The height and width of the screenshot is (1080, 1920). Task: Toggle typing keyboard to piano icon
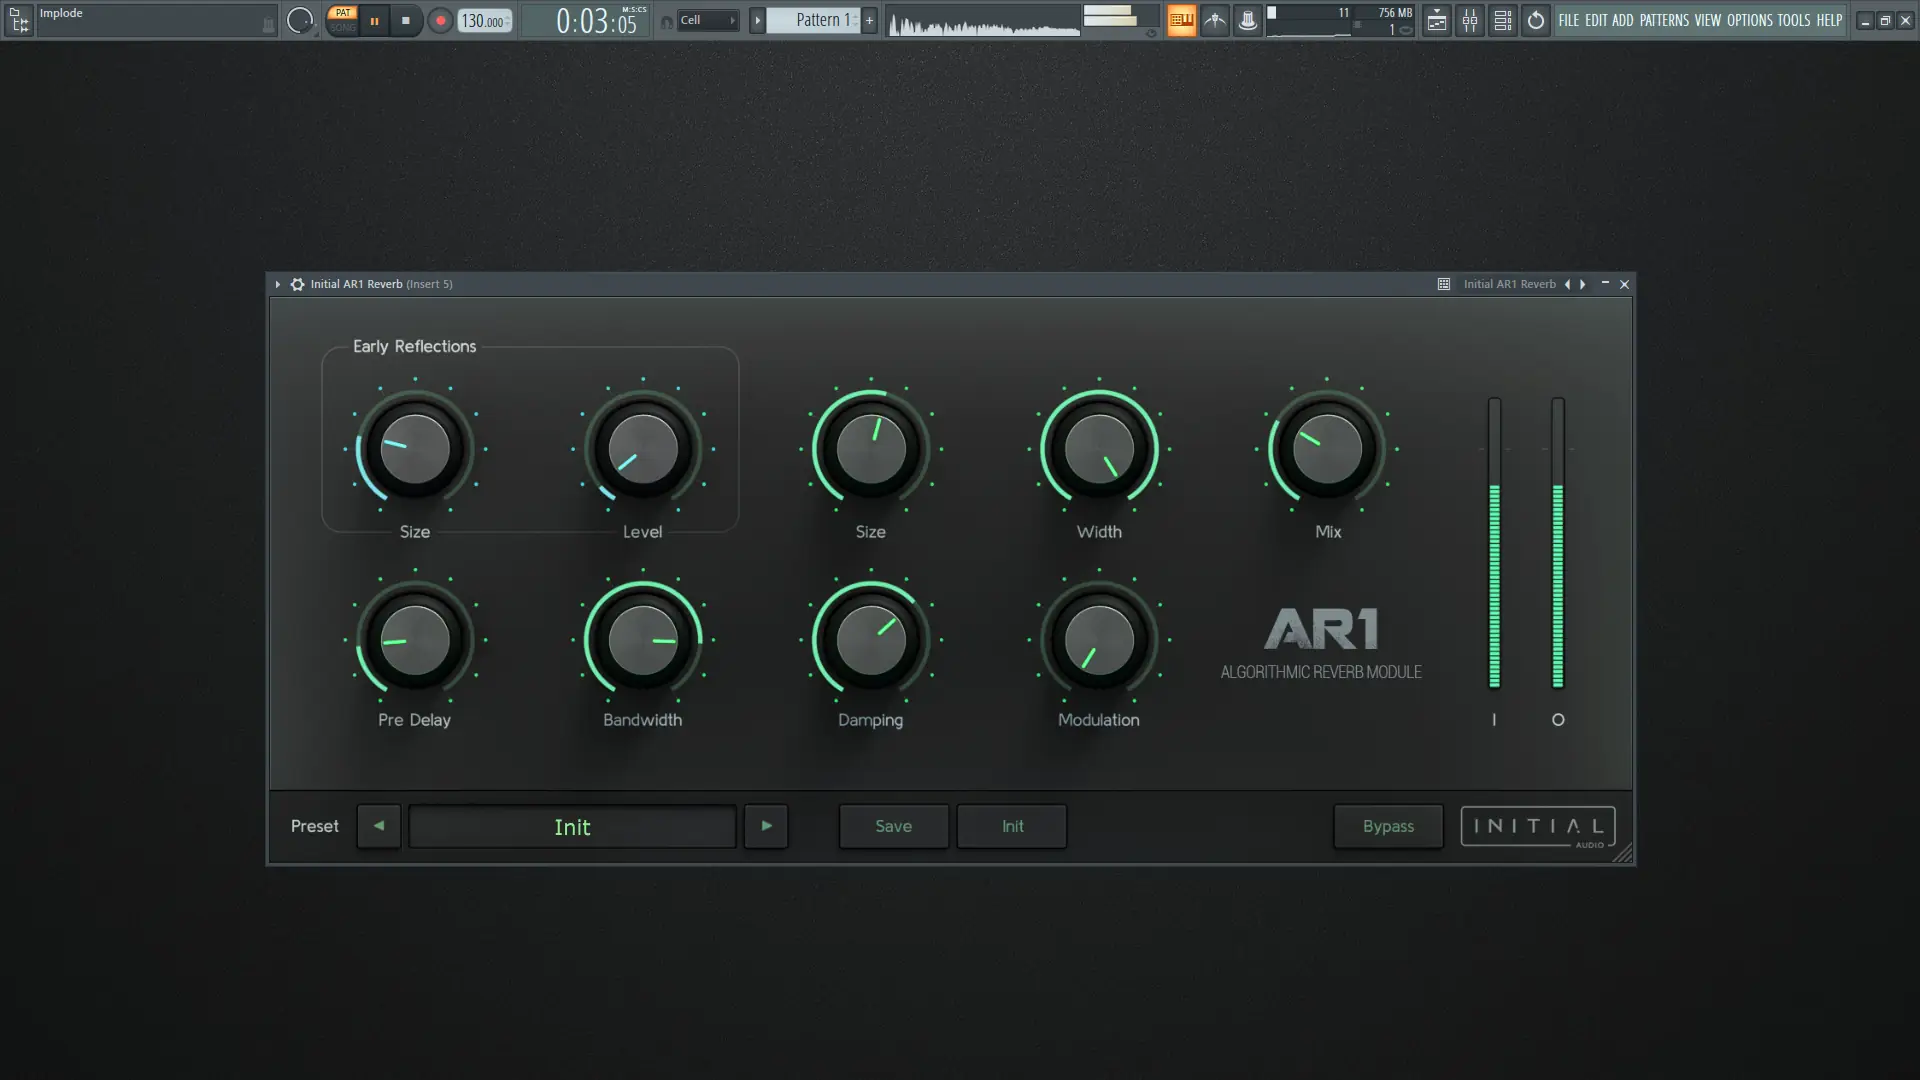[1181, 20]
